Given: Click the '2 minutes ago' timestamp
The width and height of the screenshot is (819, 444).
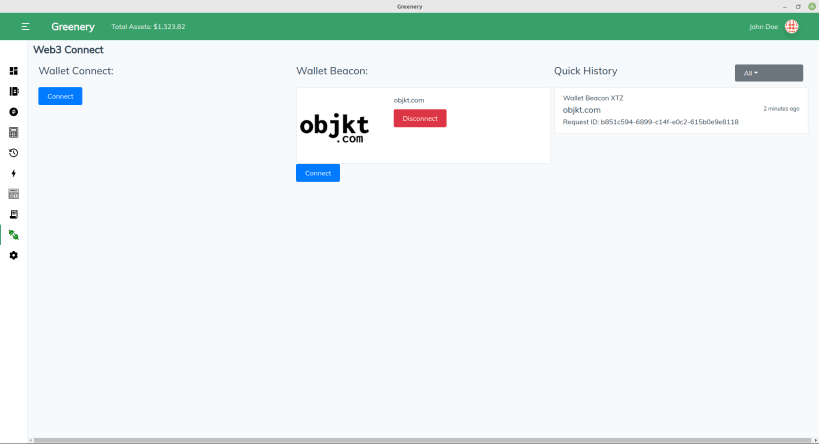Looking at the screenshot, I should tap(781, 109).
